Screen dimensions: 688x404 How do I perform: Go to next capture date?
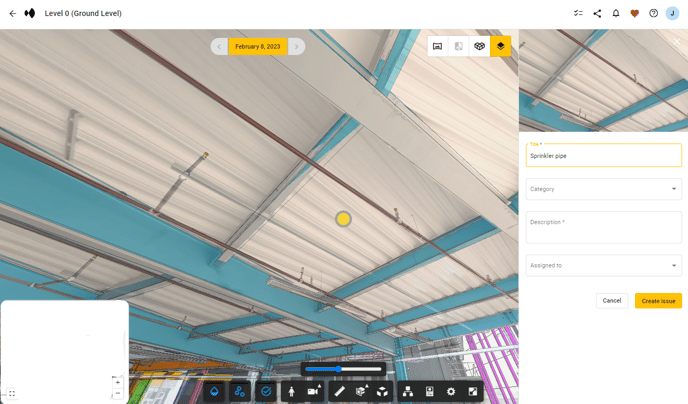pyautogui.click(x=296, y=46)
